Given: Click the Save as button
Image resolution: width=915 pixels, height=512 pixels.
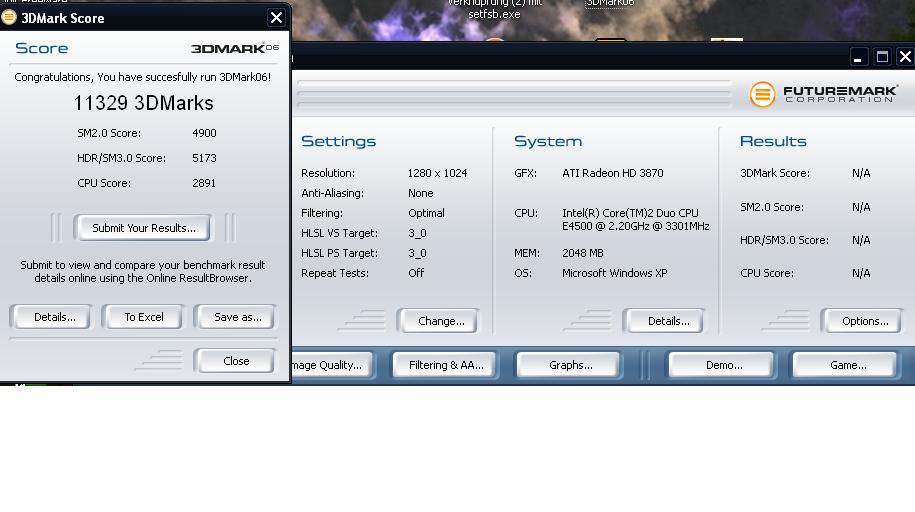Looking at the screenshot, I should coord(237,317).
